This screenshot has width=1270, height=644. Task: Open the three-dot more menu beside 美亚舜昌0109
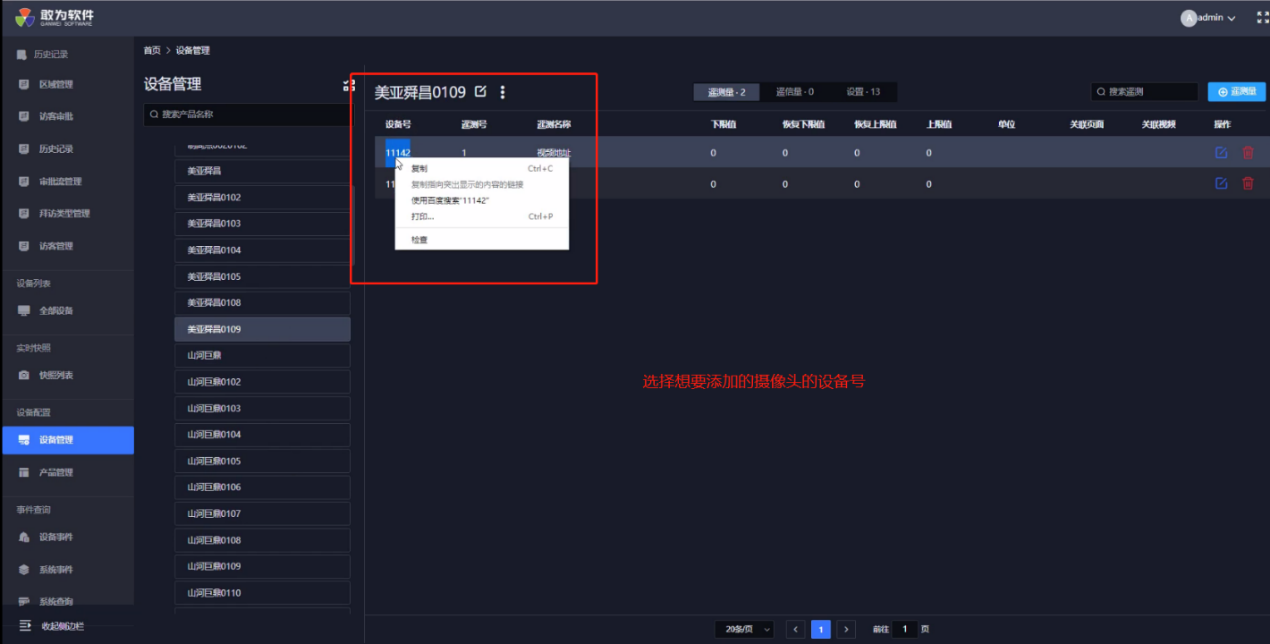click(503, 92)
